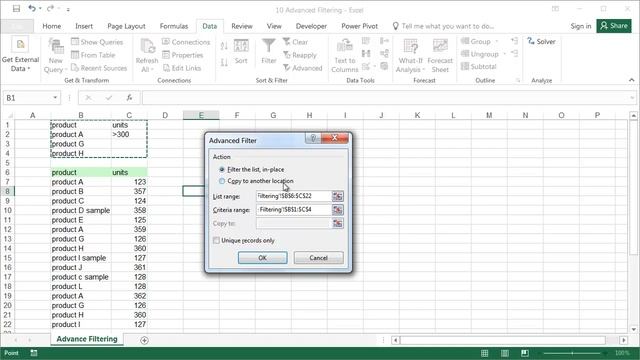The height and width of the screenshot is (360, 640).
Task: Click Sign in link
Action: point(580,26)
